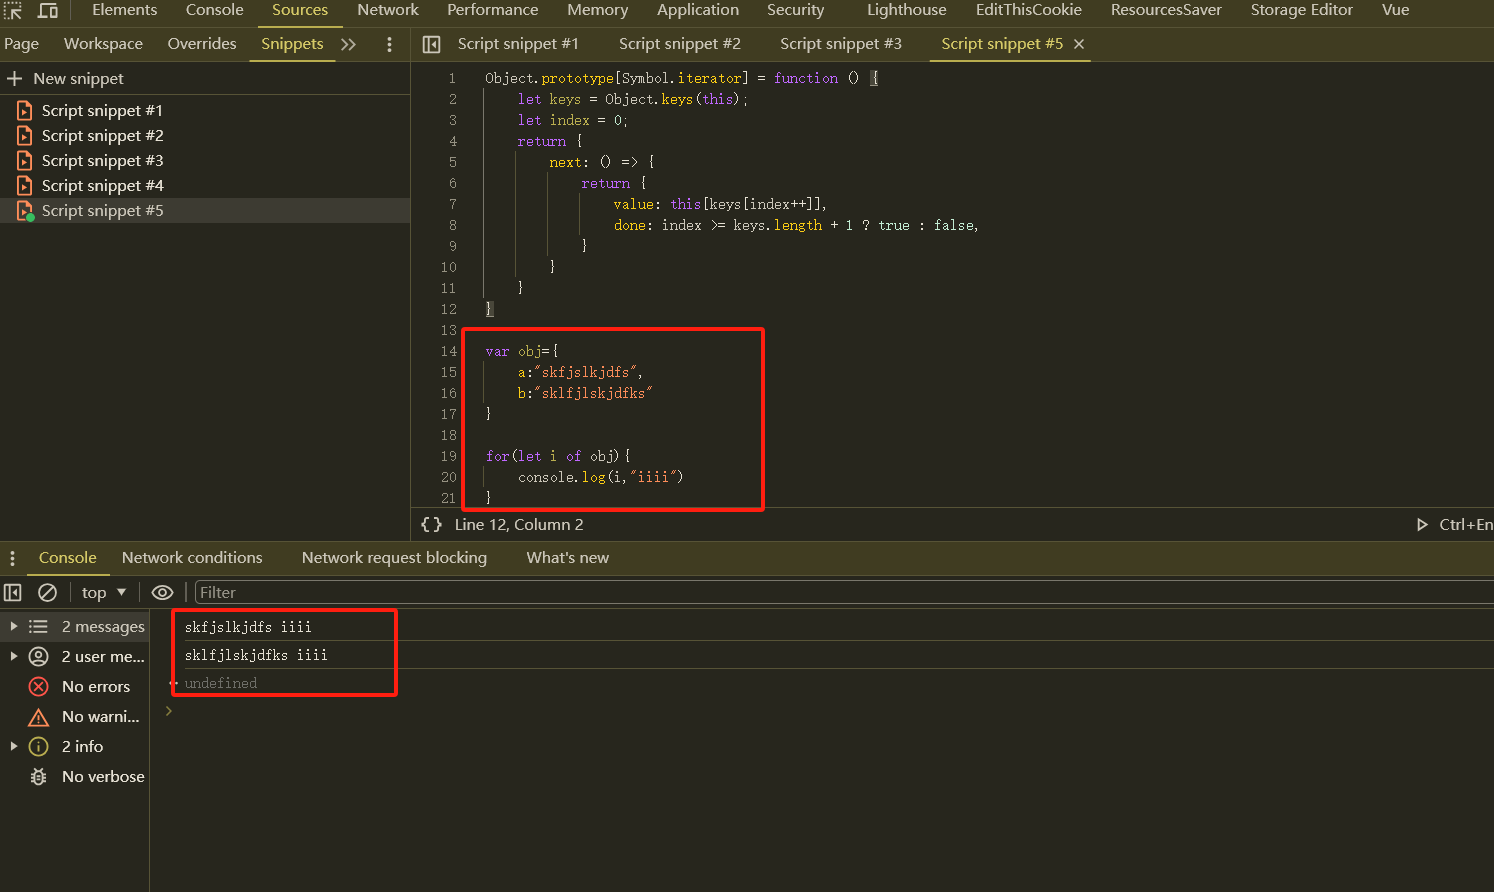Show more navigator tabs chevron
The image size is (1494, 892).
[348, 44]
